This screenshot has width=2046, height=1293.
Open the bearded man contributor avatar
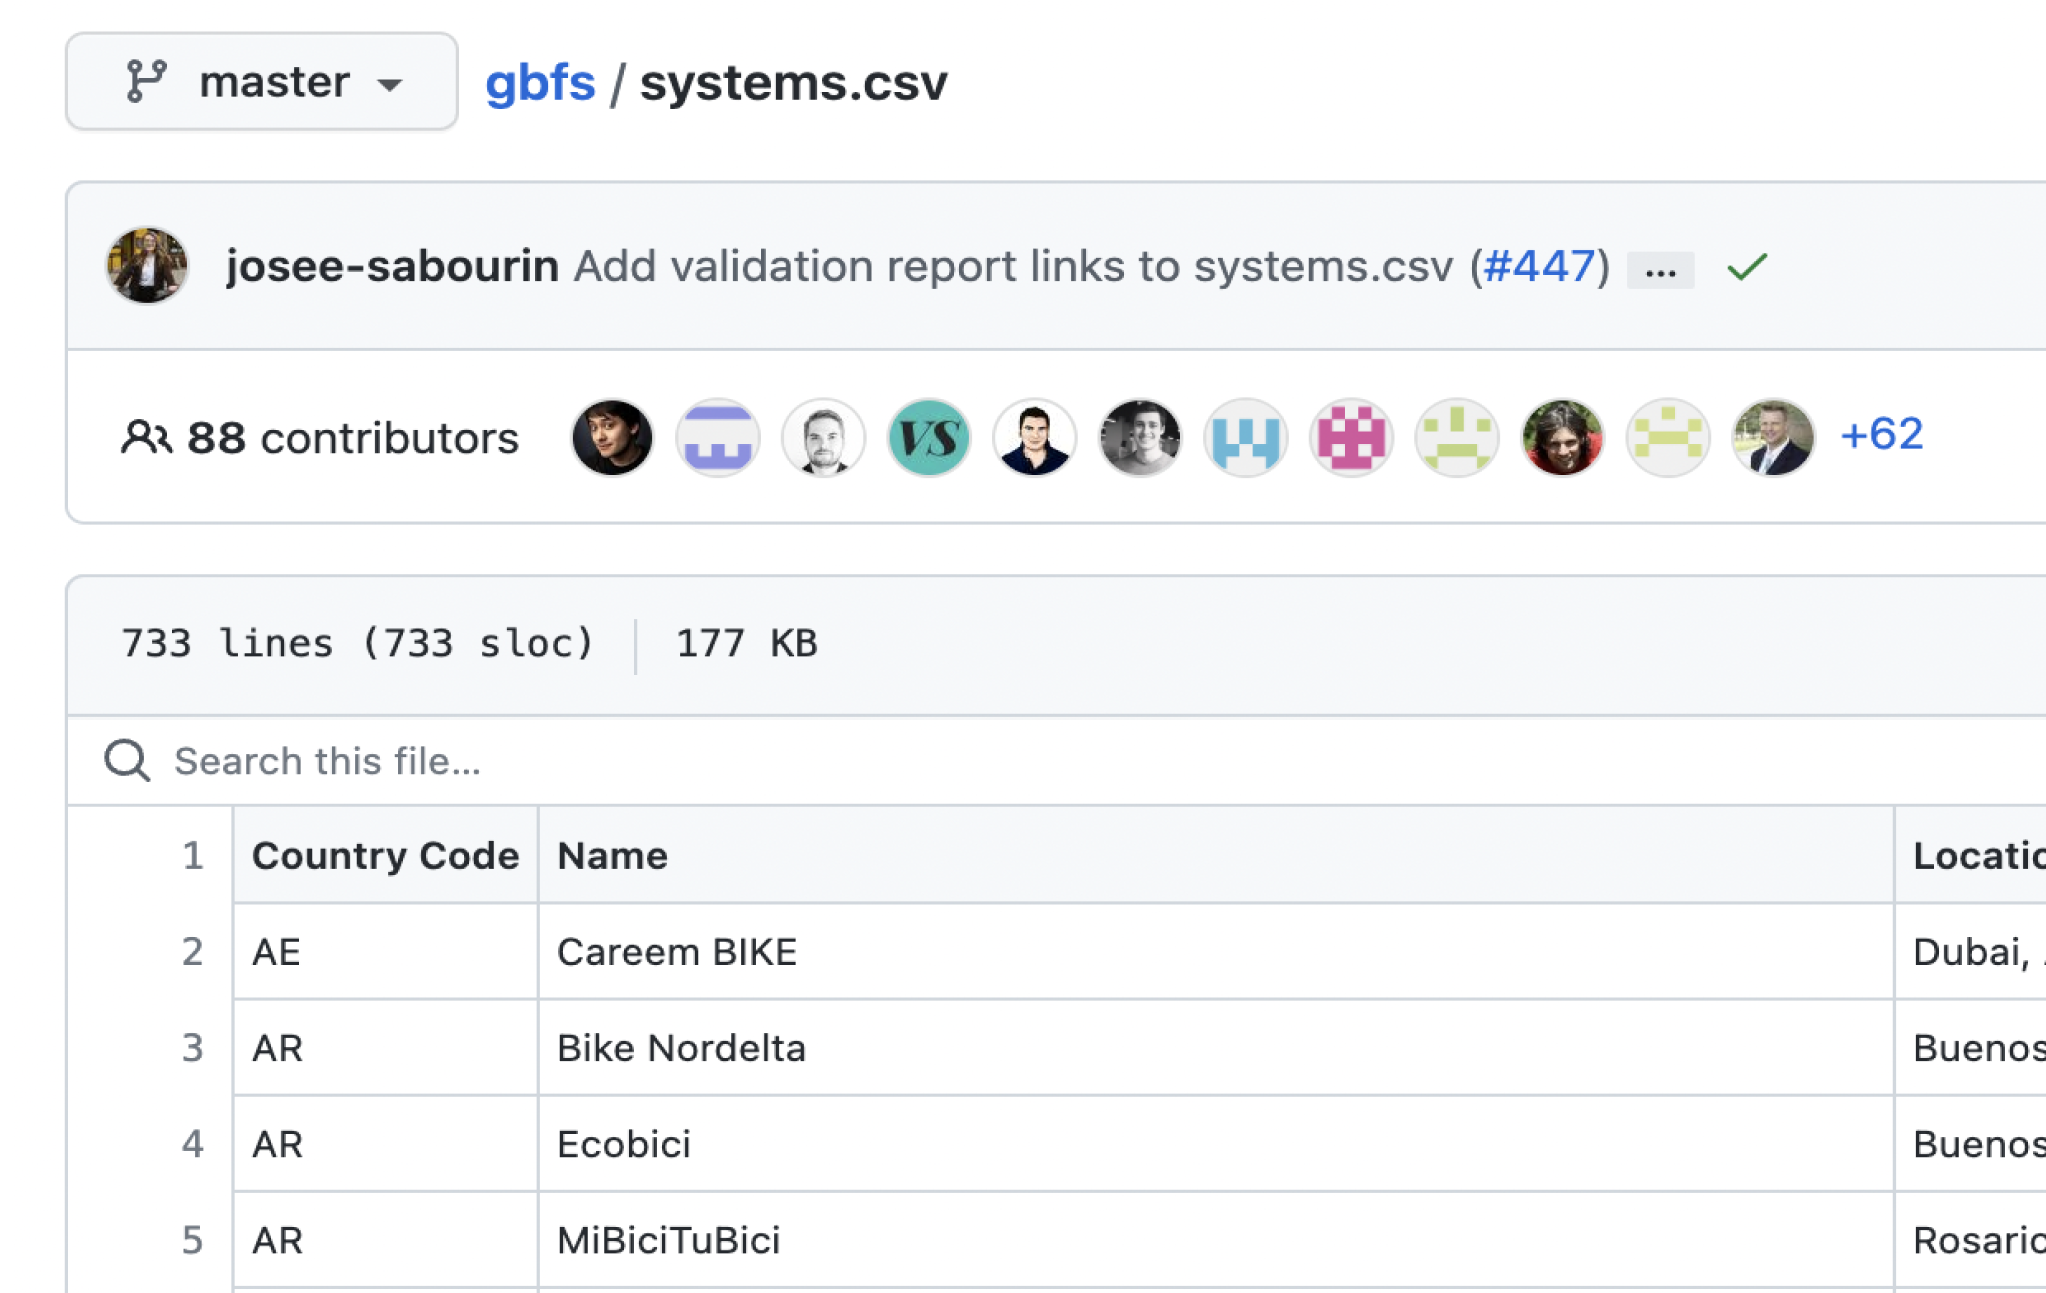tap(823, 437)
